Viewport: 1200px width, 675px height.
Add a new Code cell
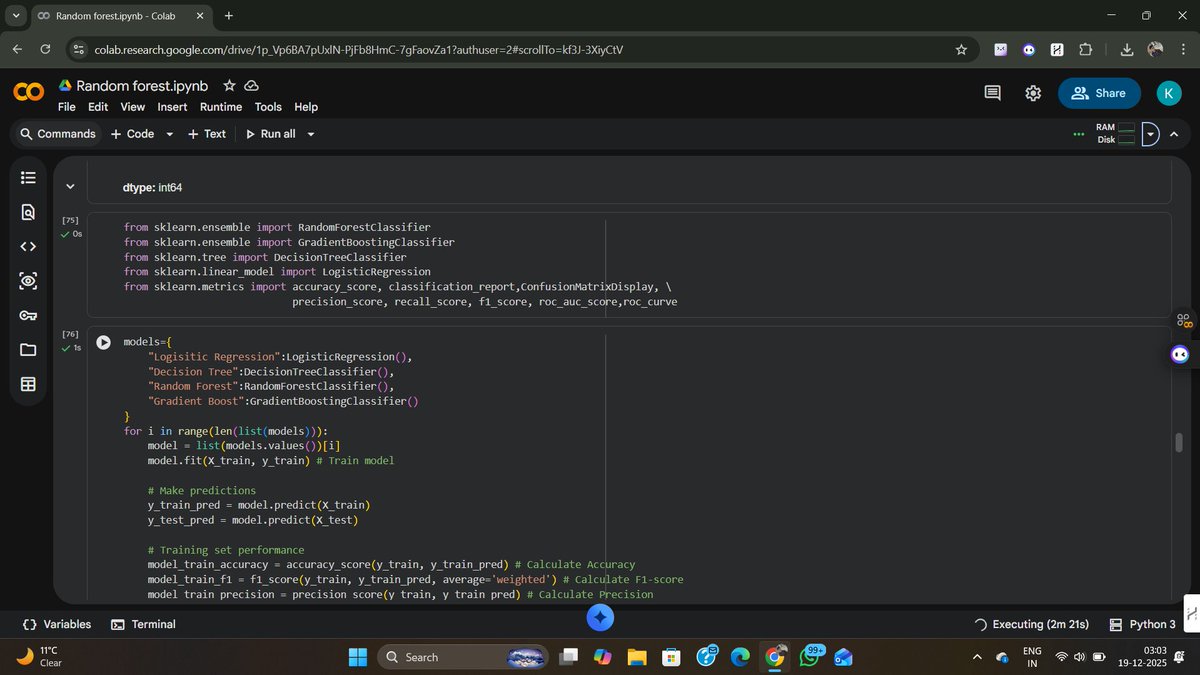pos(132,134)
